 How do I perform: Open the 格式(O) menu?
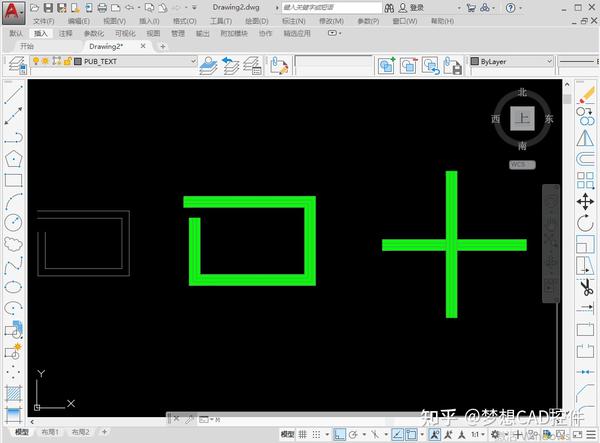point(185,21)
